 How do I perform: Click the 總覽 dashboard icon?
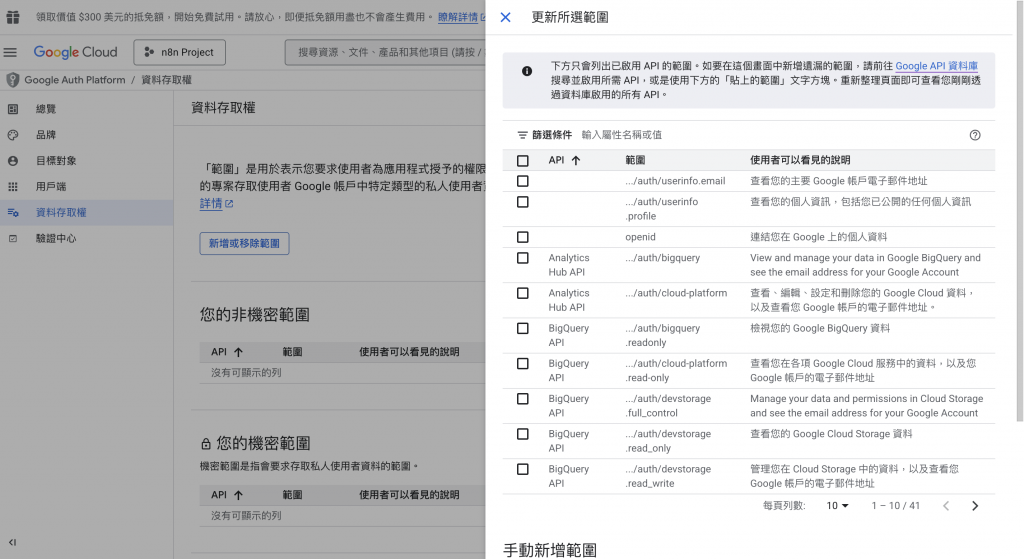(12, 109)
